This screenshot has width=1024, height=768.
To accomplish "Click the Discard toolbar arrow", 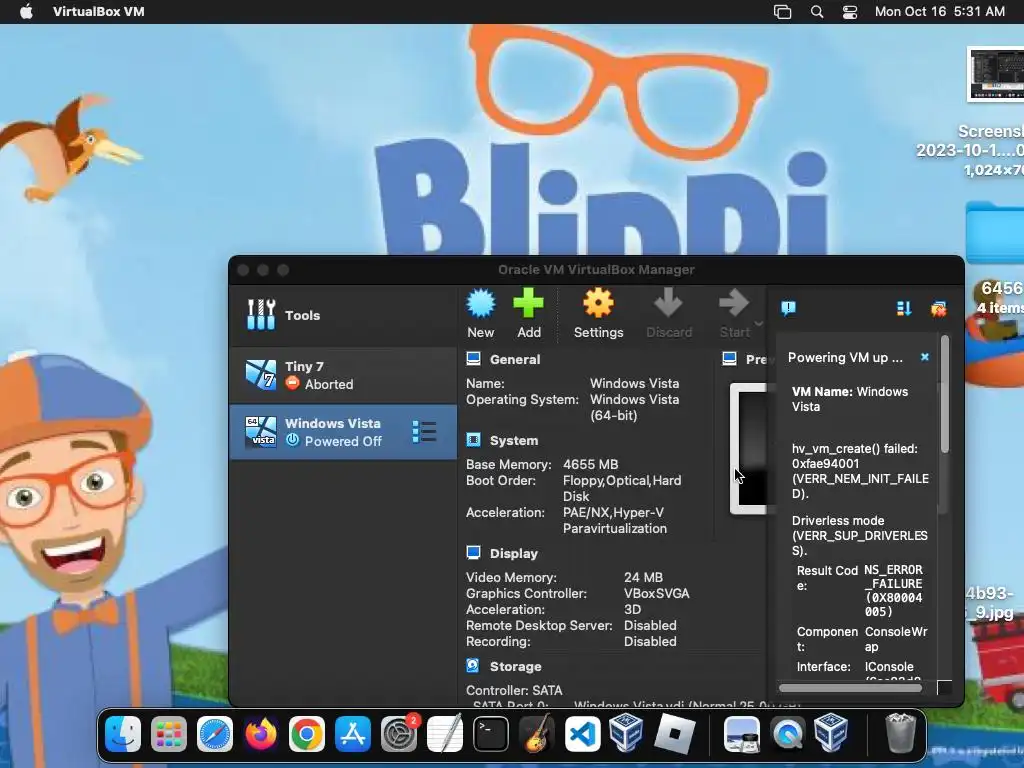I will (x=668, y=304).
